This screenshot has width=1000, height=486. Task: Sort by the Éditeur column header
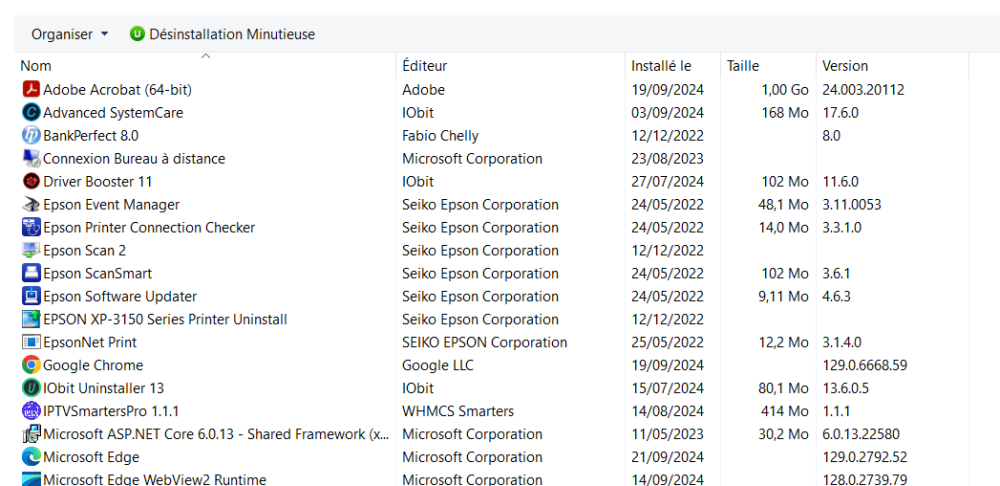[425, 66]
